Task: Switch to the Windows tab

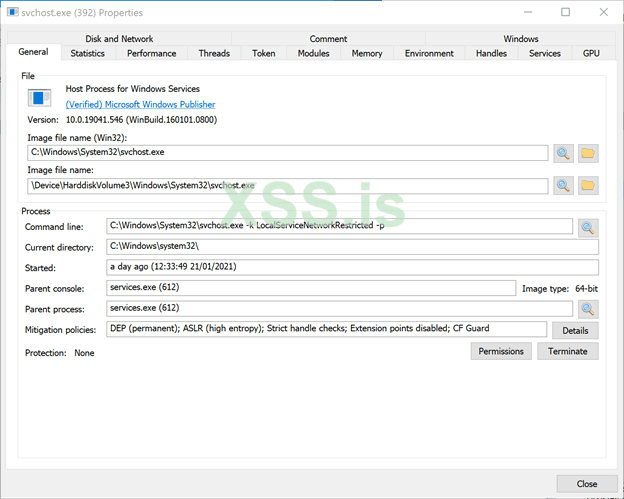Action: coord(521,39)
